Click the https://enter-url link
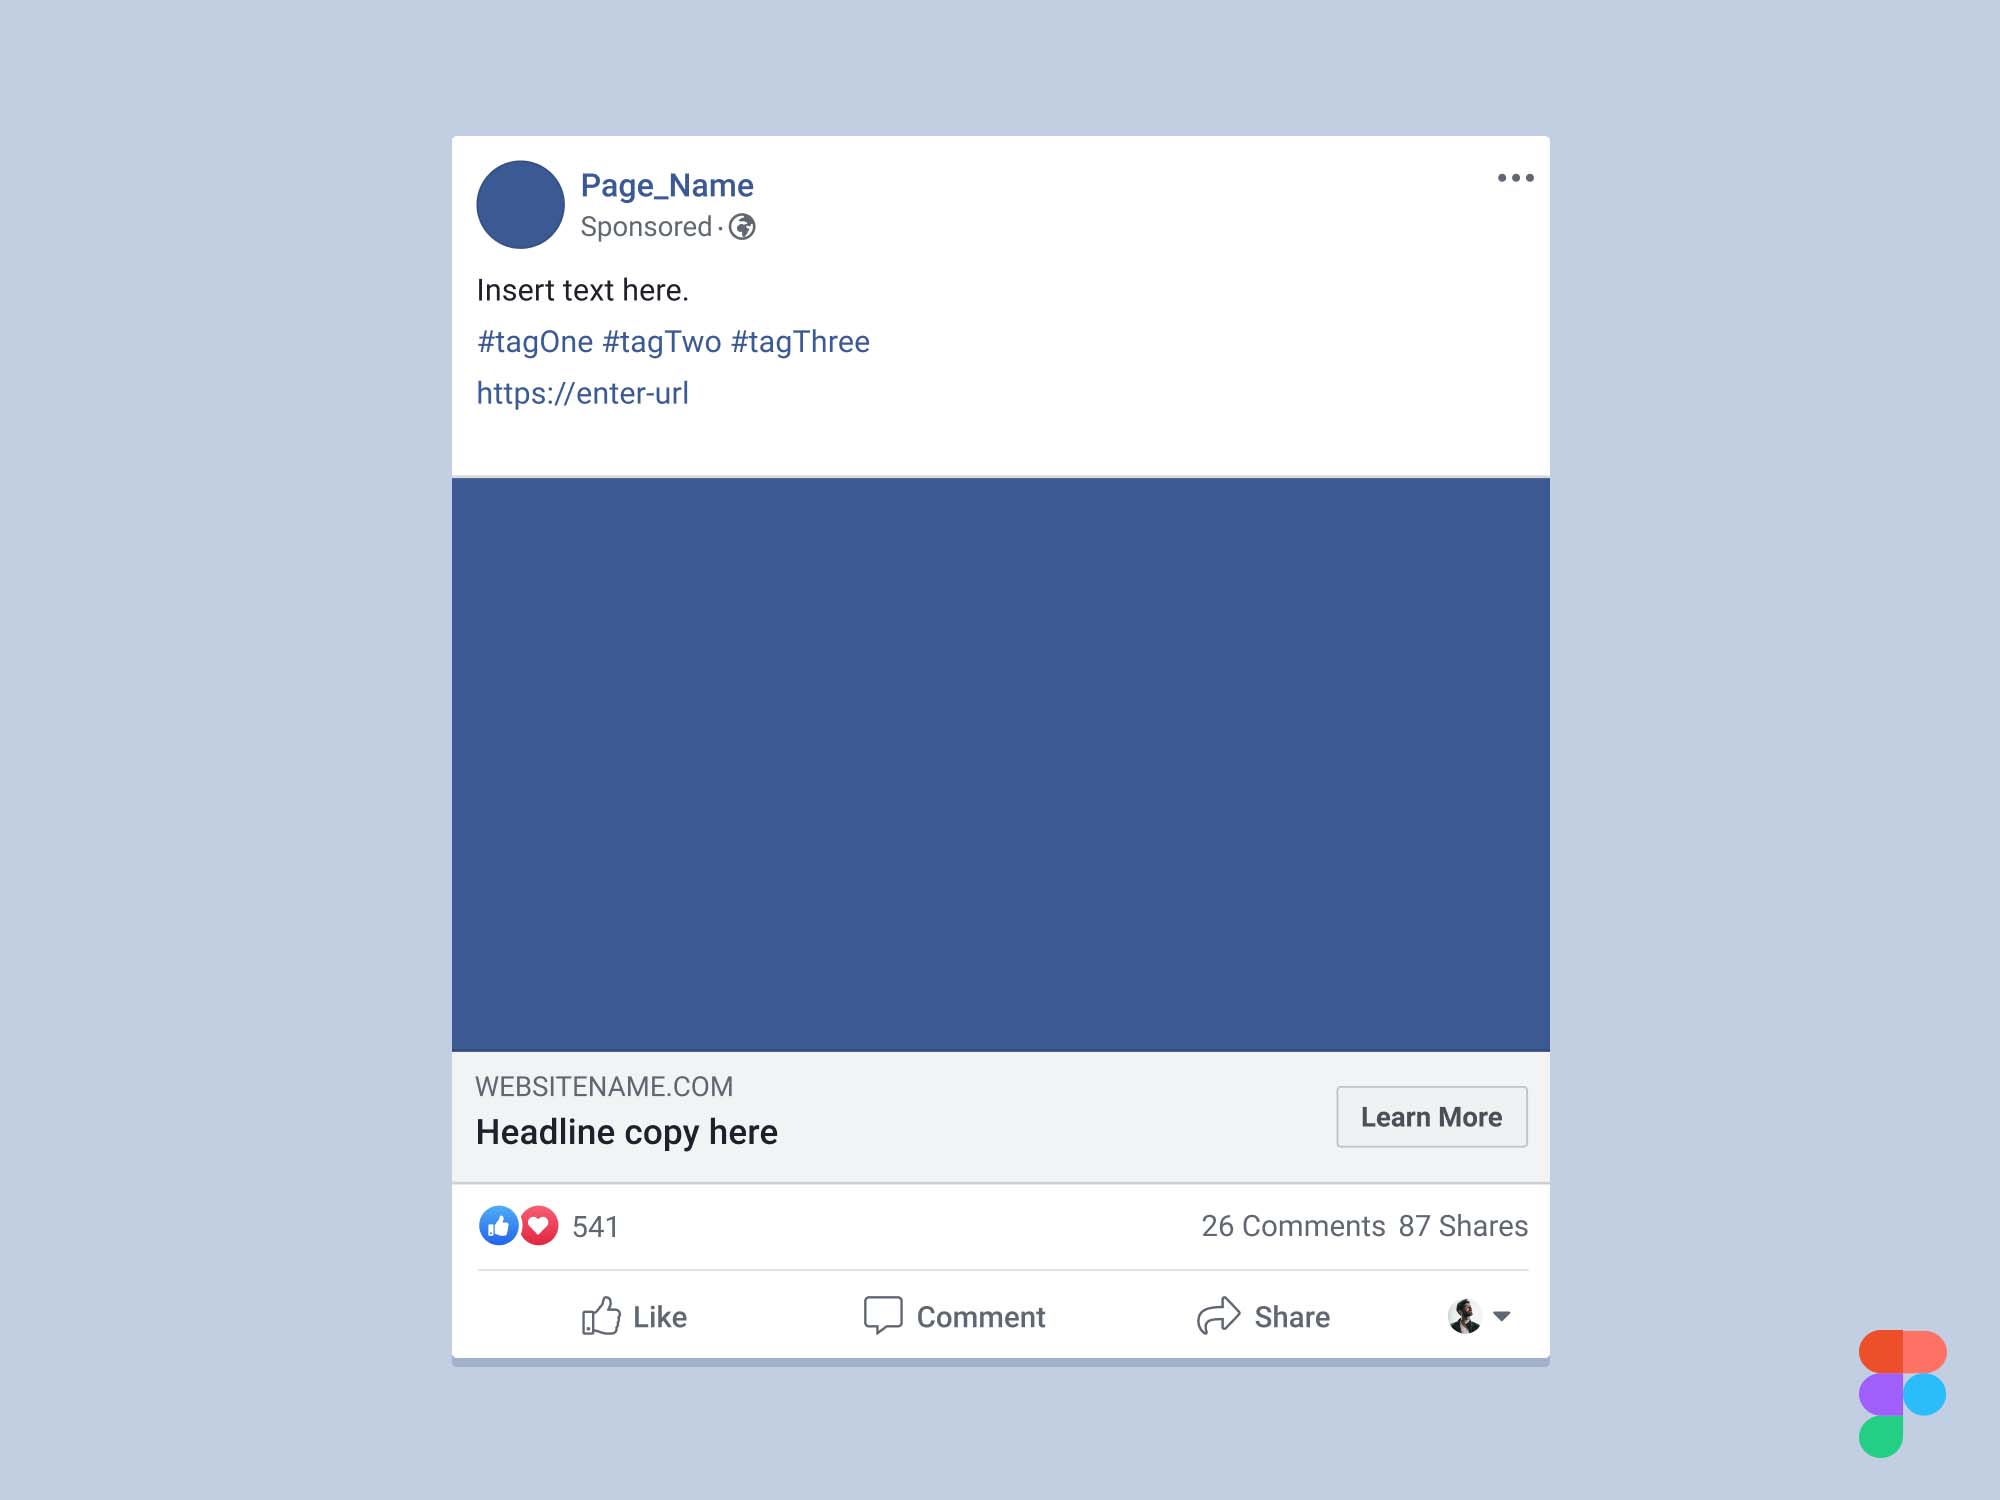 (583, 392)
